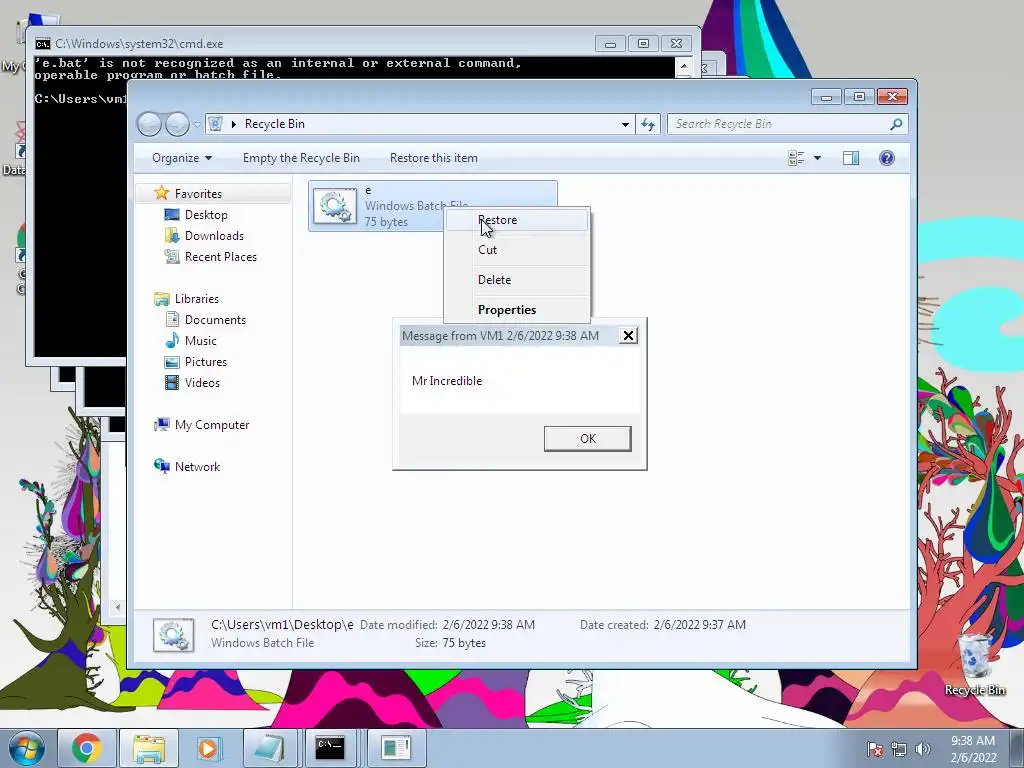Click the search magnifier icon
This screenshot has width=1024, height=768.
pyautogui.click(x=896, y=124)
